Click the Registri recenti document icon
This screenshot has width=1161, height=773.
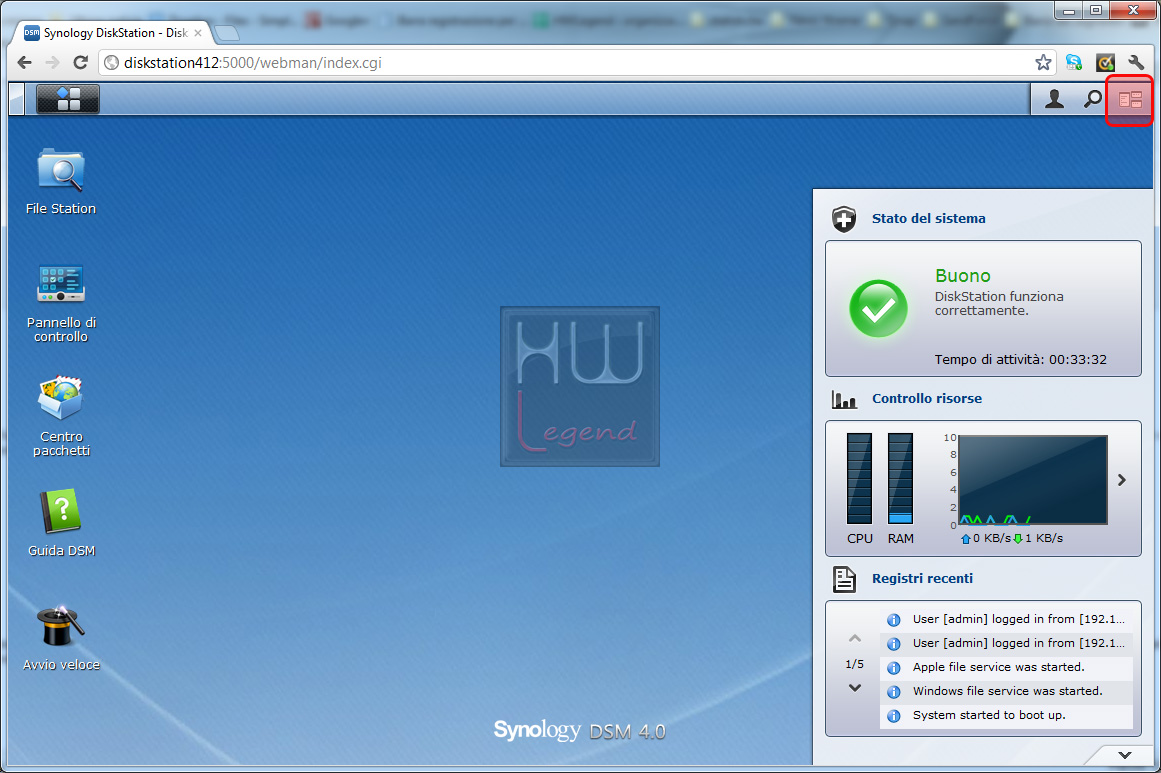click(x=844, y=579)
